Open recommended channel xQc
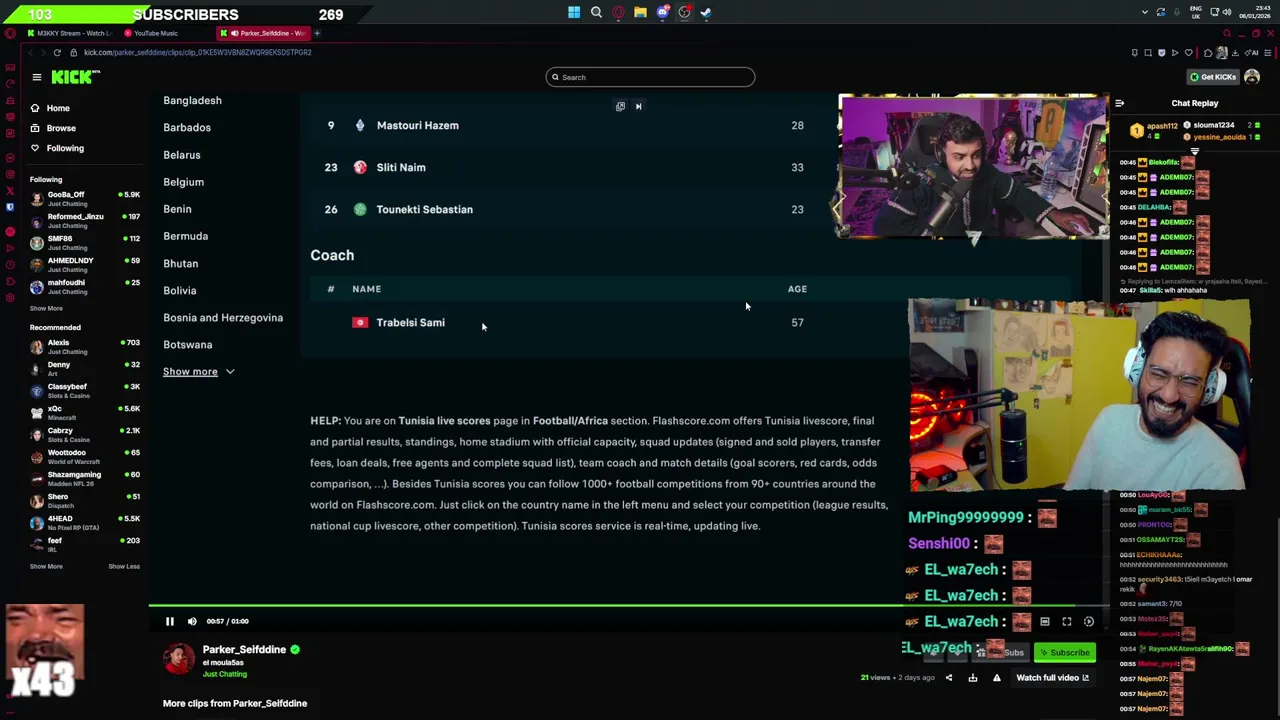Image resolution: width=1280 pixels, height=720 pixels. click(x=84, y=412)
